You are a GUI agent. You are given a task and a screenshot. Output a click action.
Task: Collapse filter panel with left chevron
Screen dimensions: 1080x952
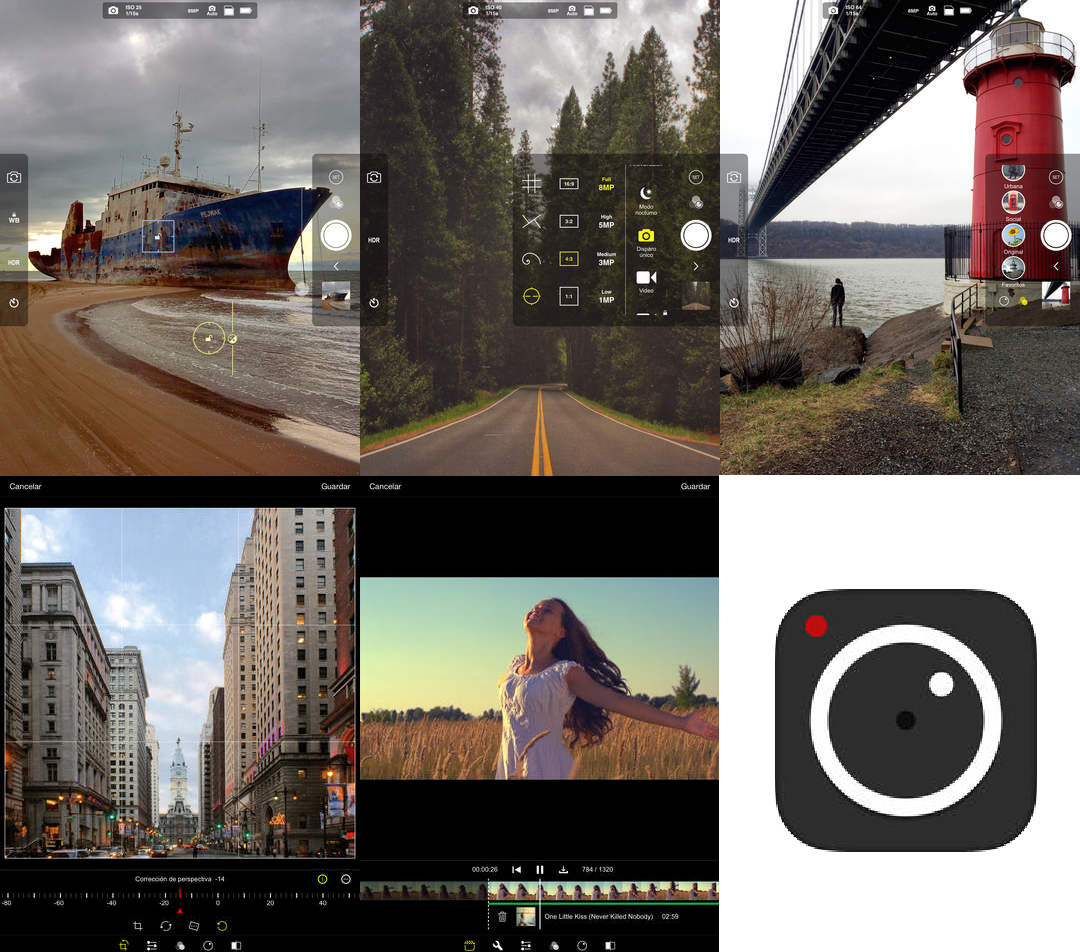pyautogui.click(x=1056, y=266)
